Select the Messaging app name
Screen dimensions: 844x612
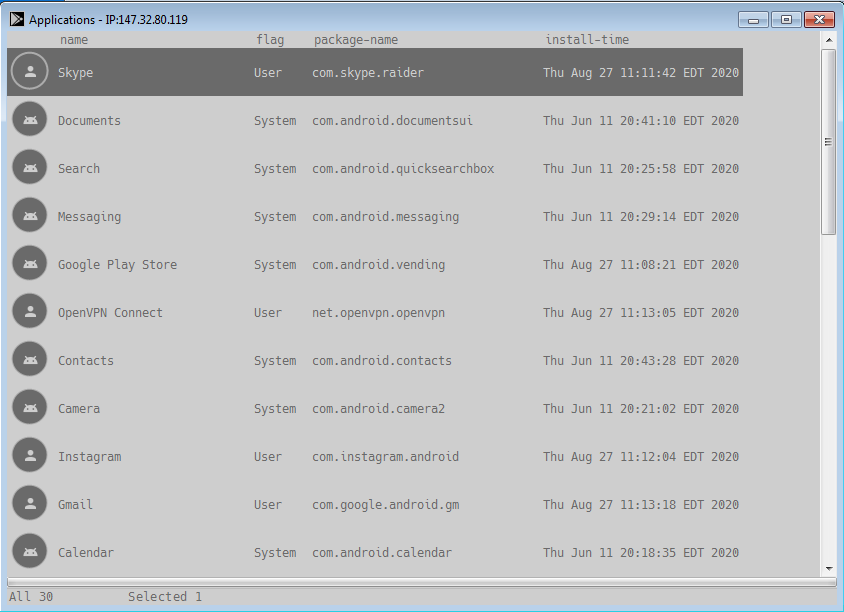pos(89,217)
